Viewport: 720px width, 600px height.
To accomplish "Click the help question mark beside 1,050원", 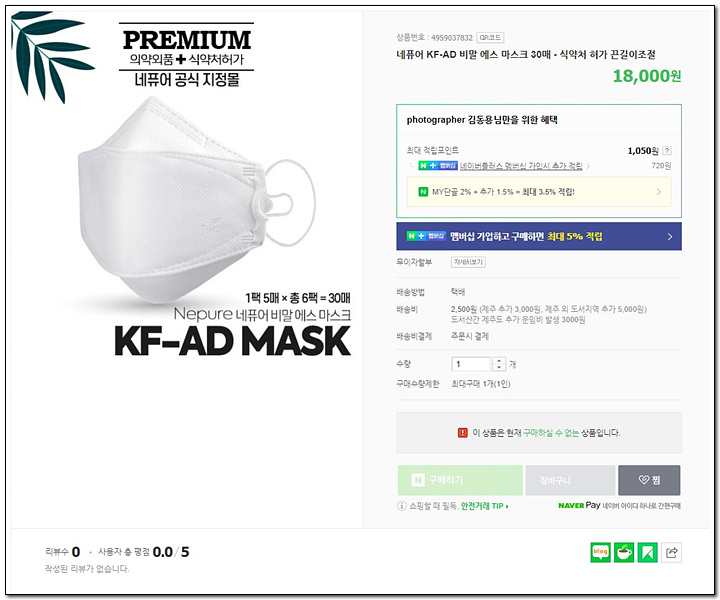I will [667, 151].
